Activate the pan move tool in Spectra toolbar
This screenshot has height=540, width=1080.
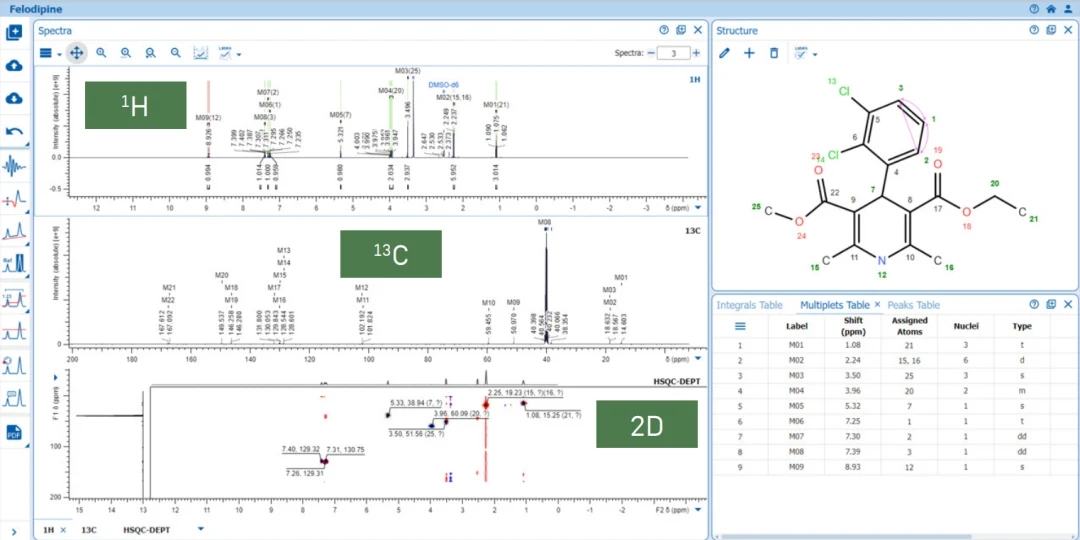point(76,53)
